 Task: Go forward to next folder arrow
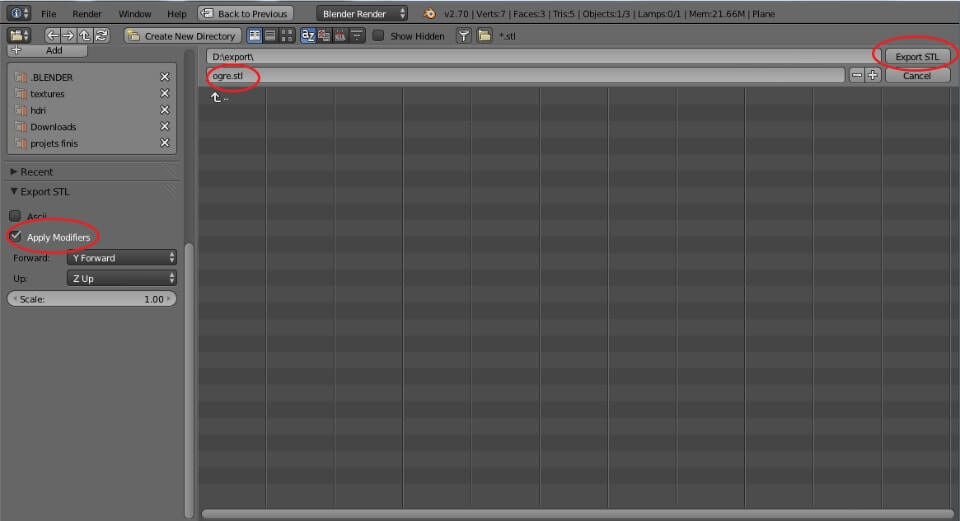point(69,36)
